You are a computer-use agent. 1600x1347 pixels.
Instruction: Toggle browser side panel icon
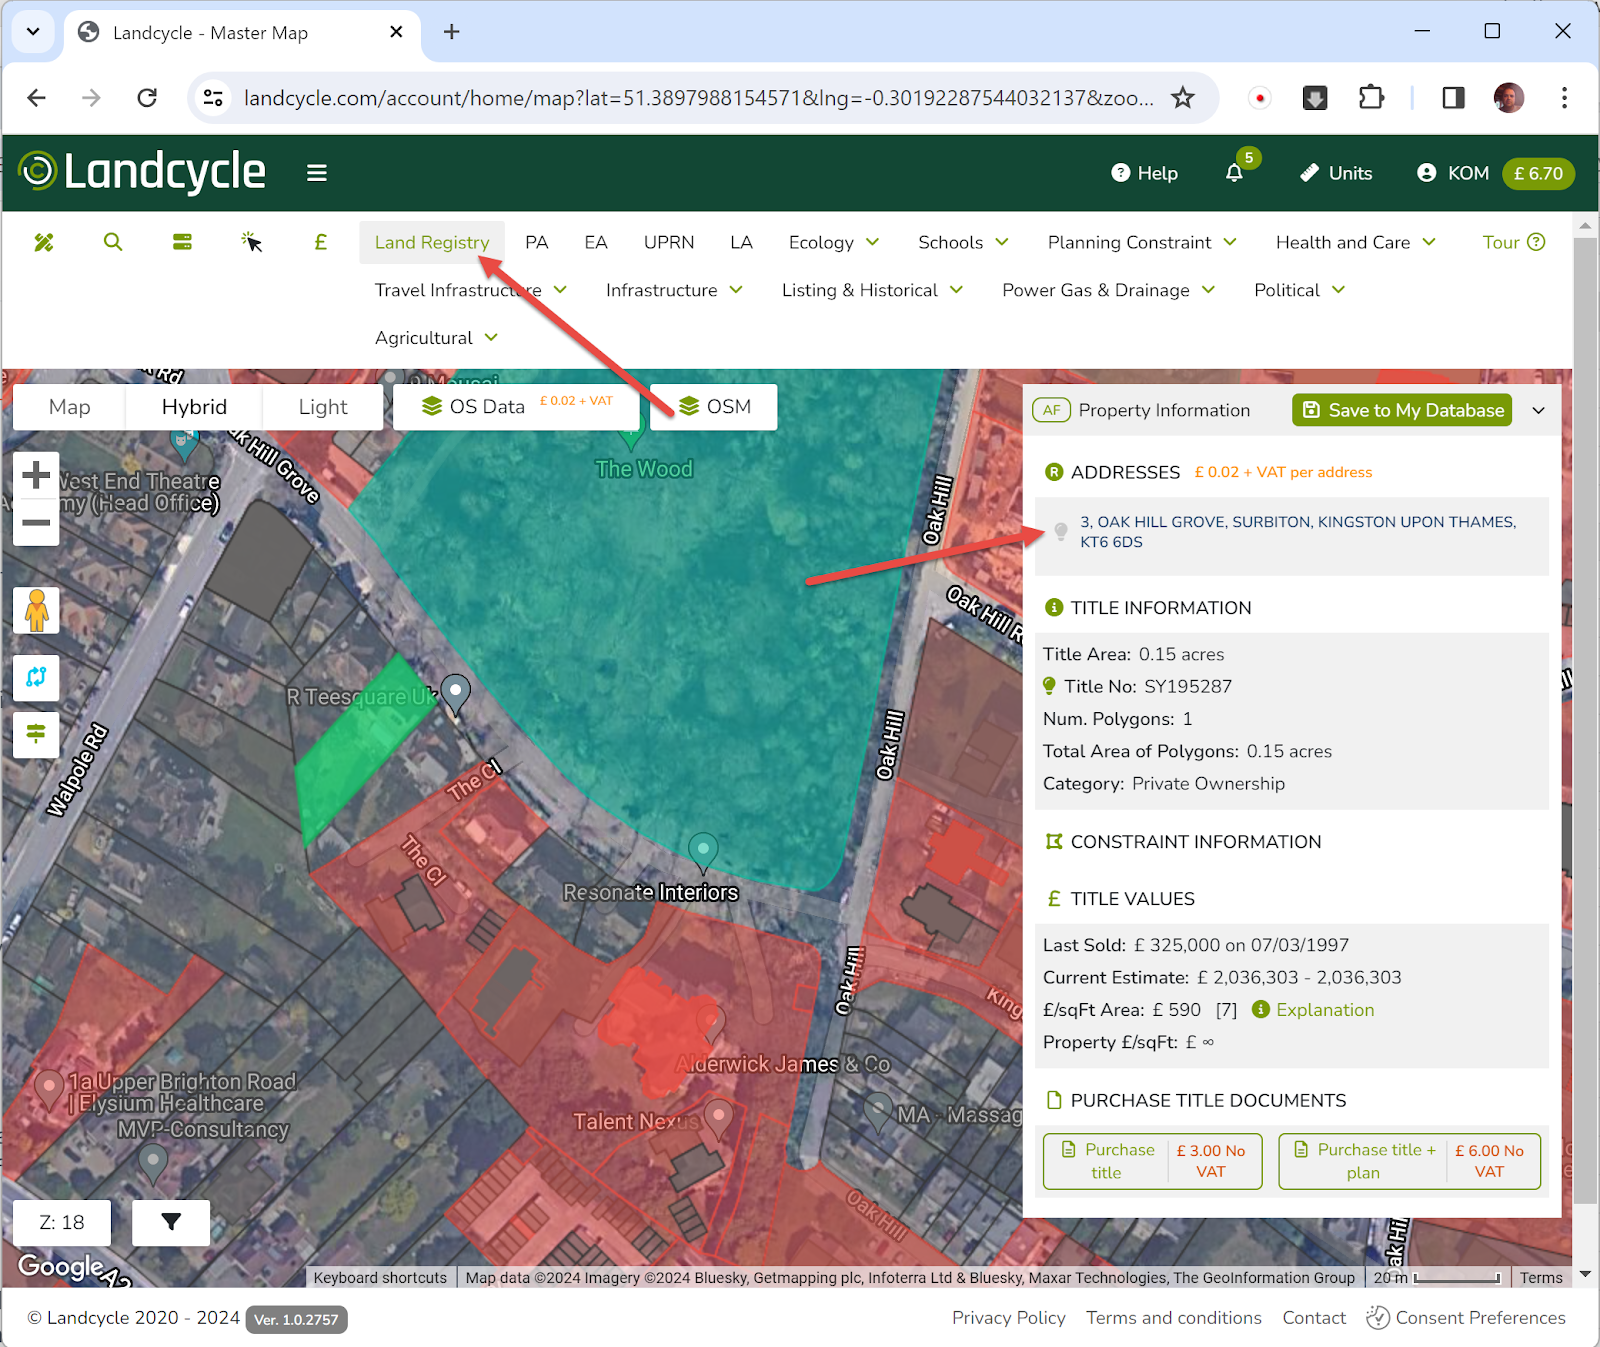[1453, 98]
